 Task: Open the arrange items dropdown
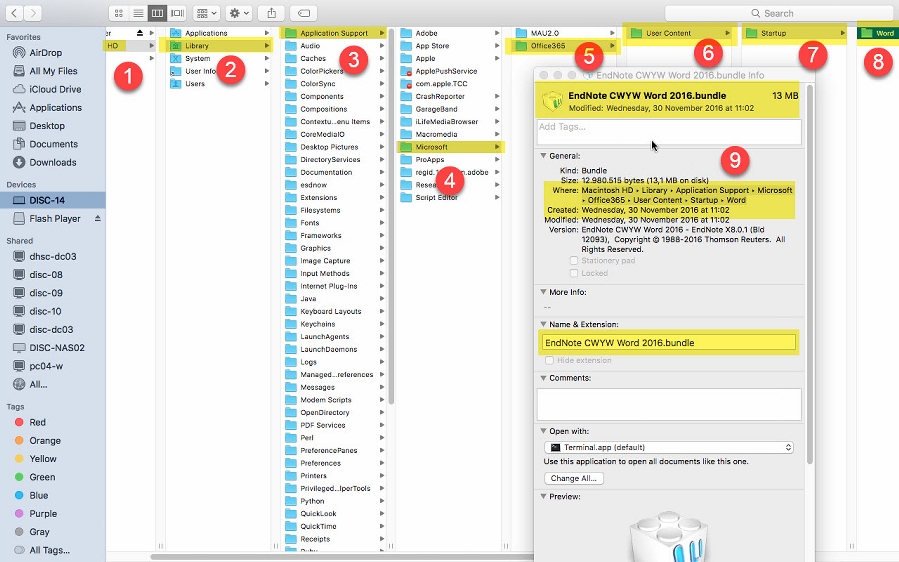click(206, 13)
